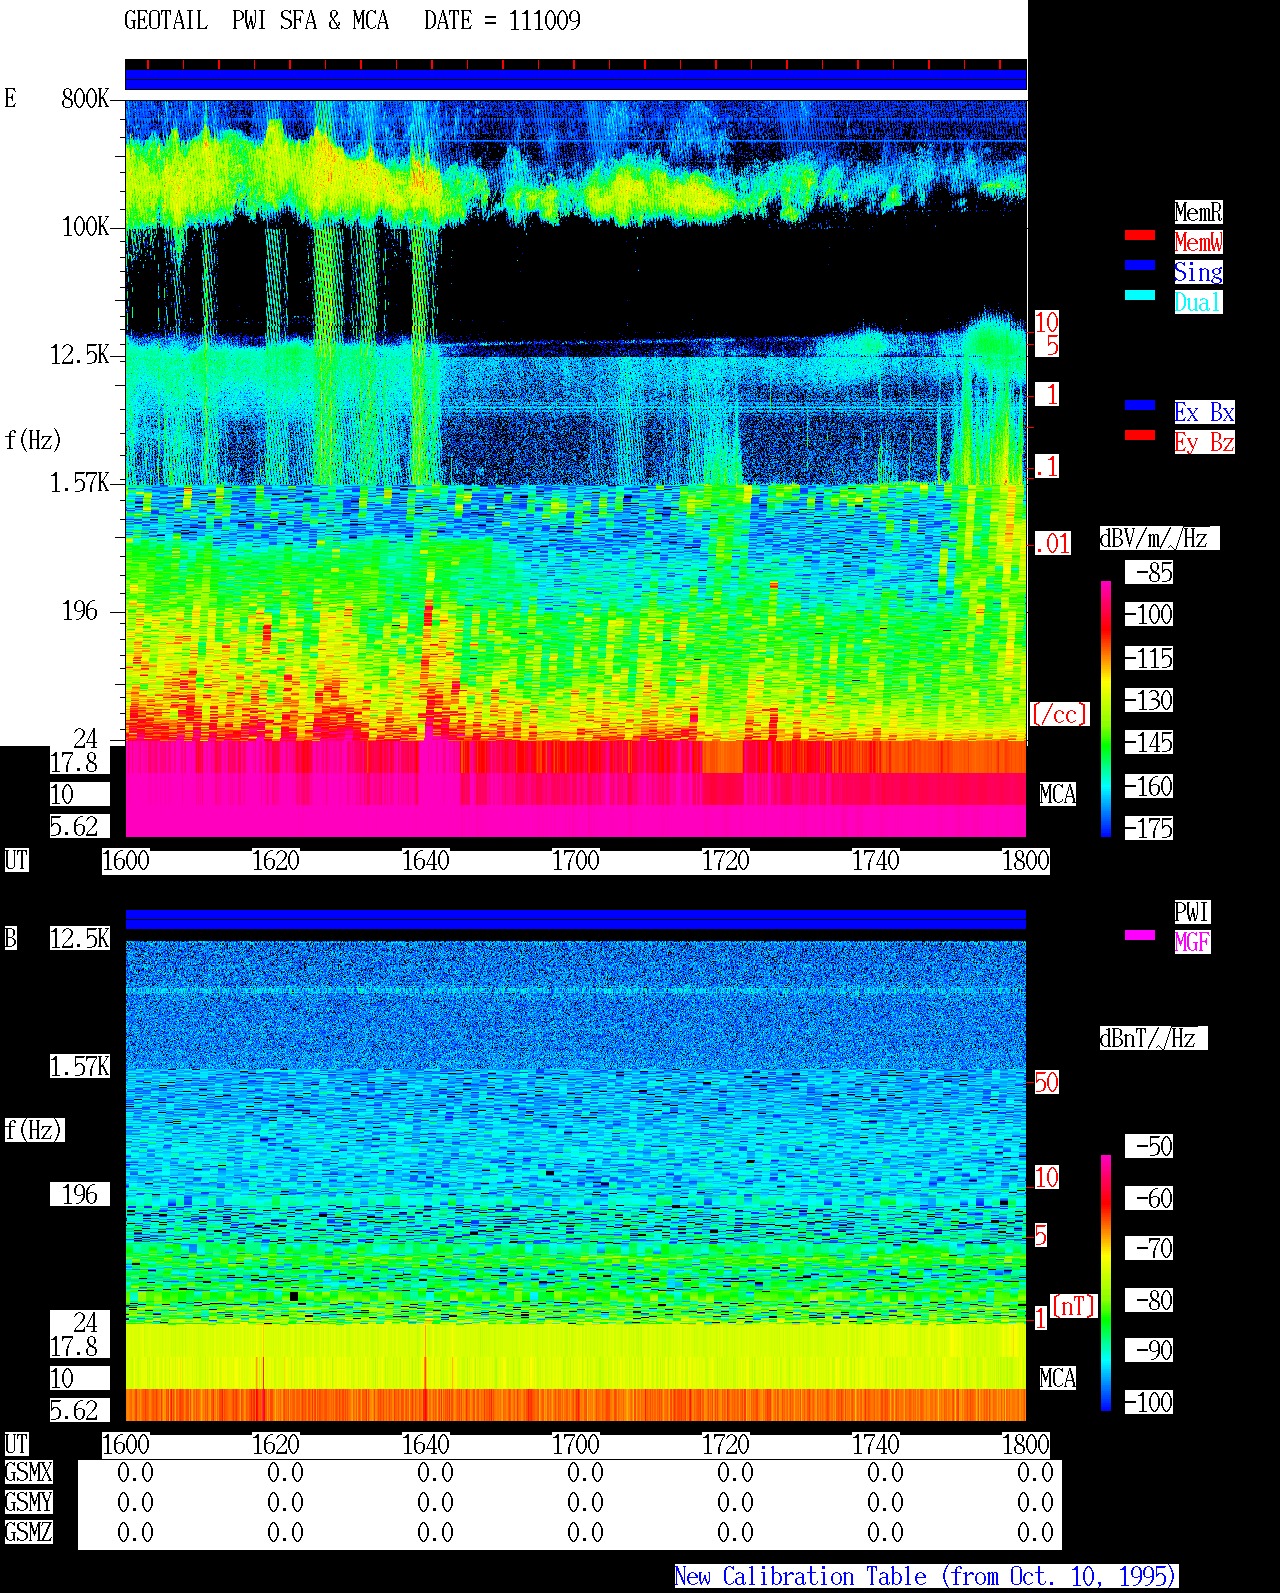Image resolution: width=1280 pixels, height=1593 pixels.
Task: Click the dBnT/√Hz color scale bar
Action: pyautogui.click(x=1106, y=1283)
